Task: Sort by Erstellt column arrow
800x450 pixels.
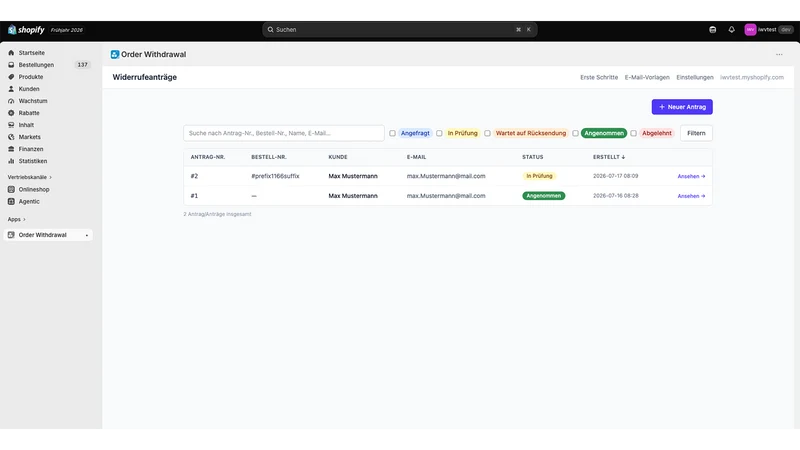Action: coord(623,157)
